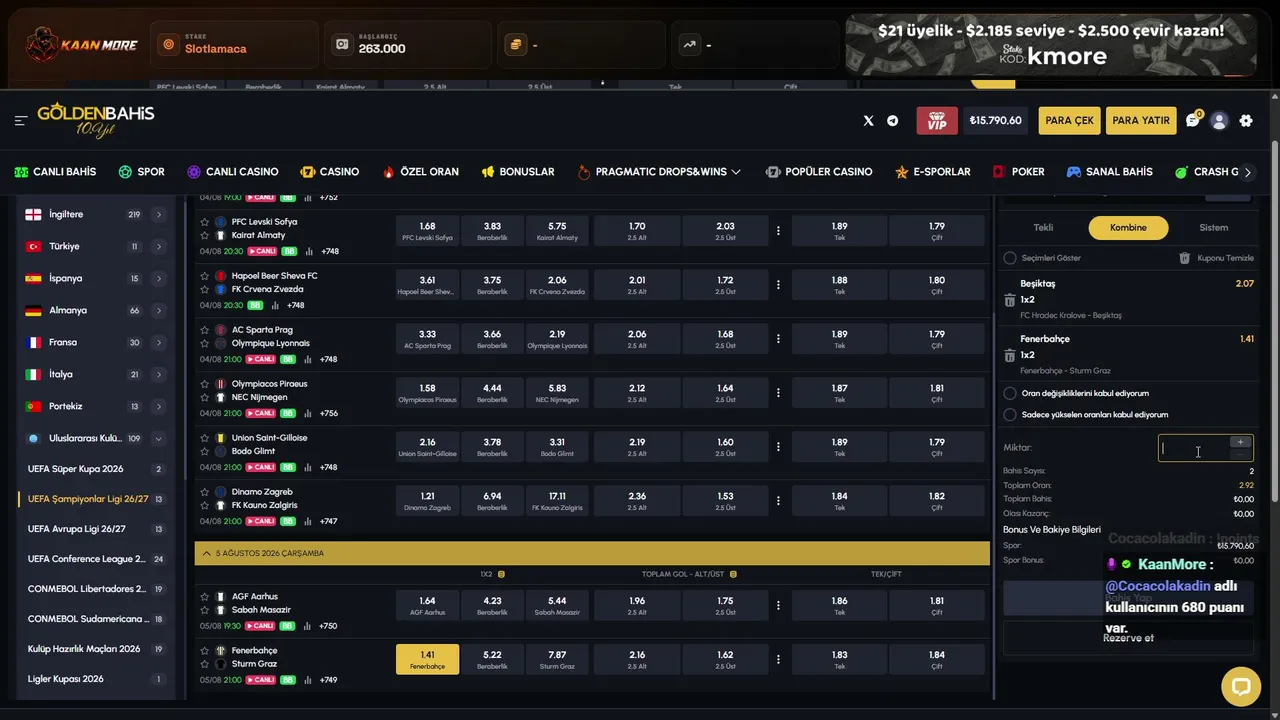Favorite PFC Levski Sofya with star
Viewport: 1280px width, 720px height.
click(x=205, y=222)
